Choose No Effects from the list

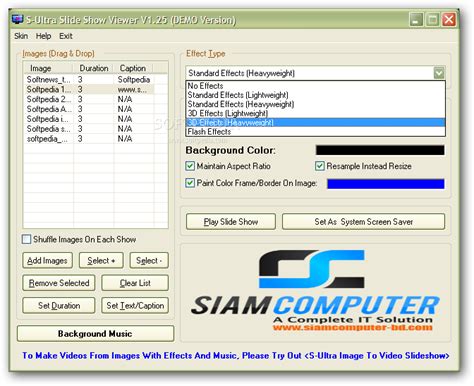pos(315,86)
